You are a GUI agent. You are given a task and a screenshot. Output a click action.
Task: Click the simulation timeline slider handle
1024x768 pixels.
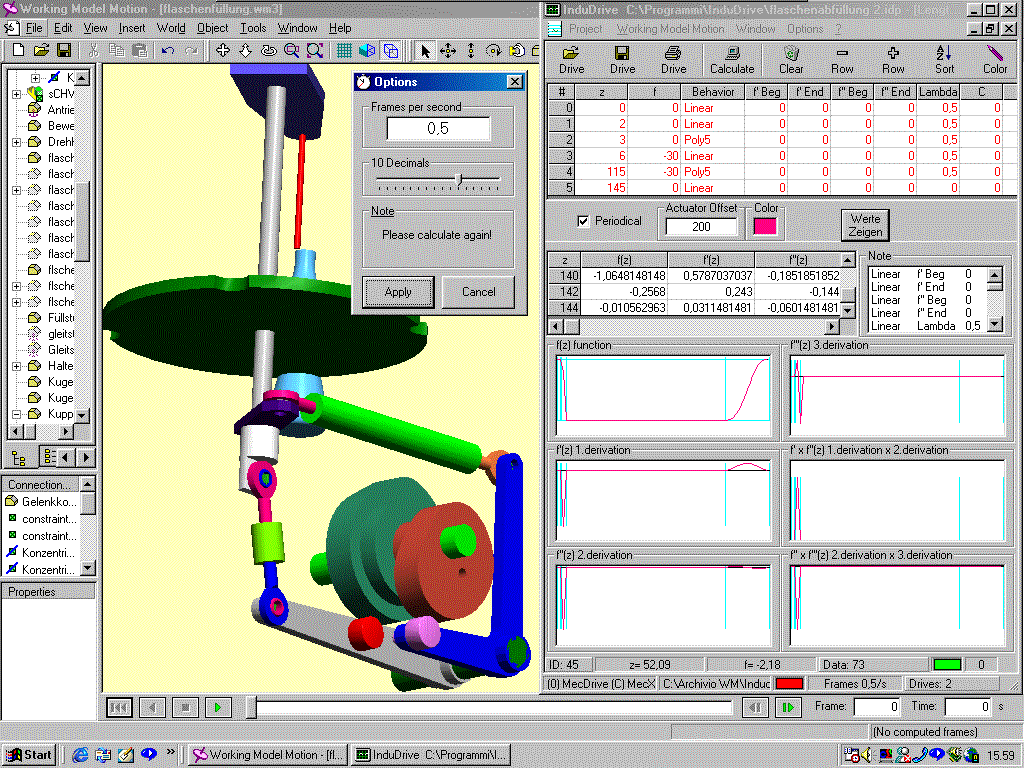pos(251,707)
